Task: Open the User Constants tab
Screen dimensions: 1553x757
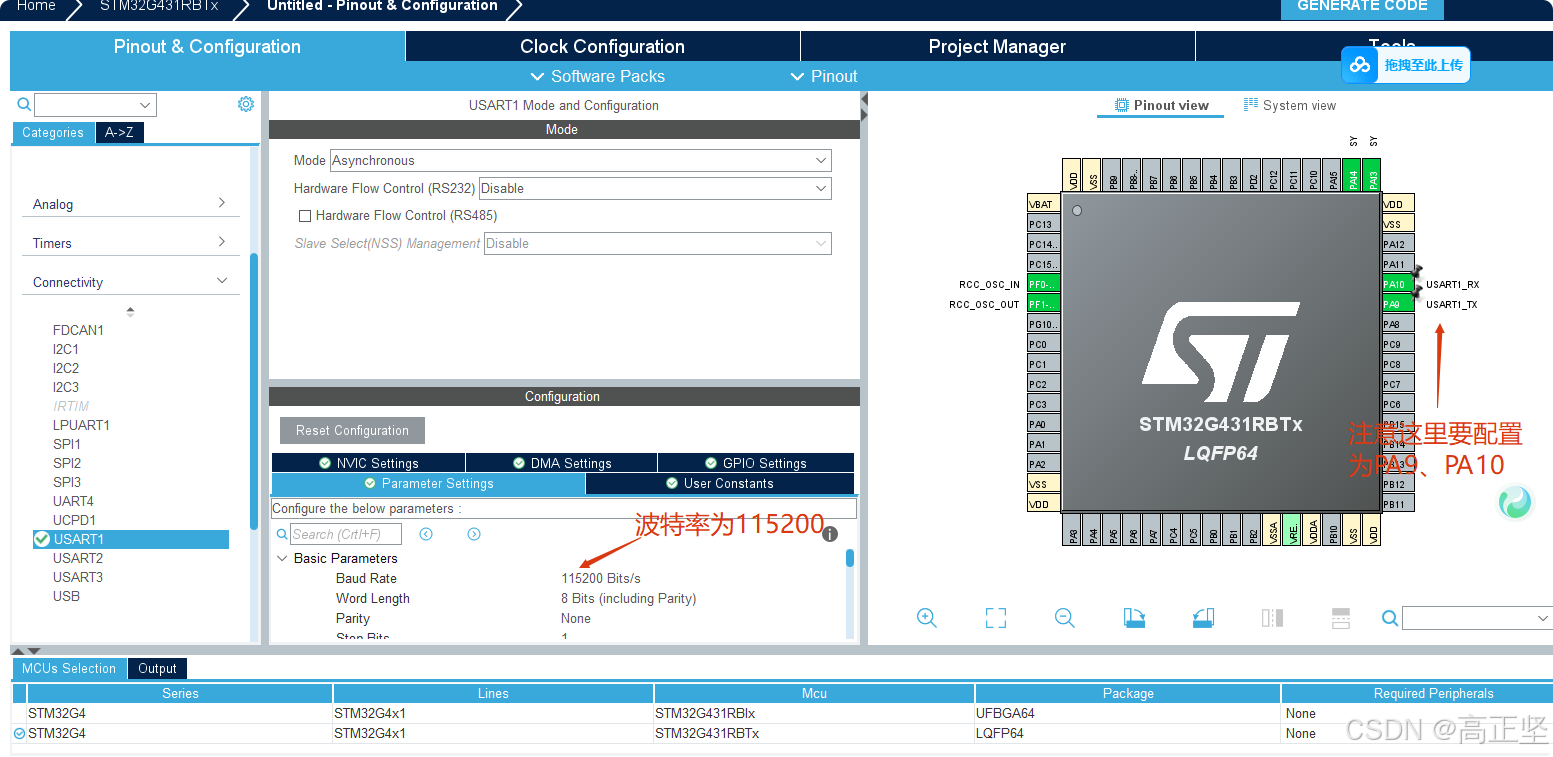Action: 720,483
